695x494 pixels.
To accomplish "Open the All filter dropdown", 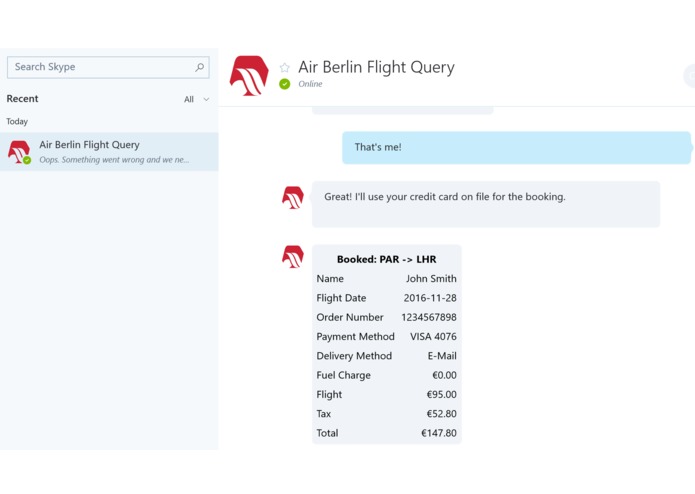I will coord(196,99).
